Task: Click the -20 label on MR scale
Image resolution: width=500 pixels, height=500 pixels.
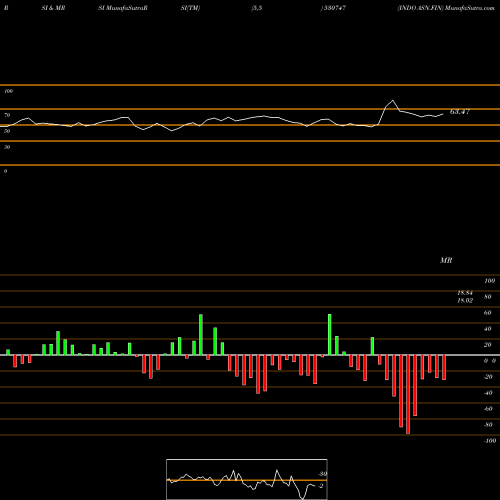Action: pos(488,377)
